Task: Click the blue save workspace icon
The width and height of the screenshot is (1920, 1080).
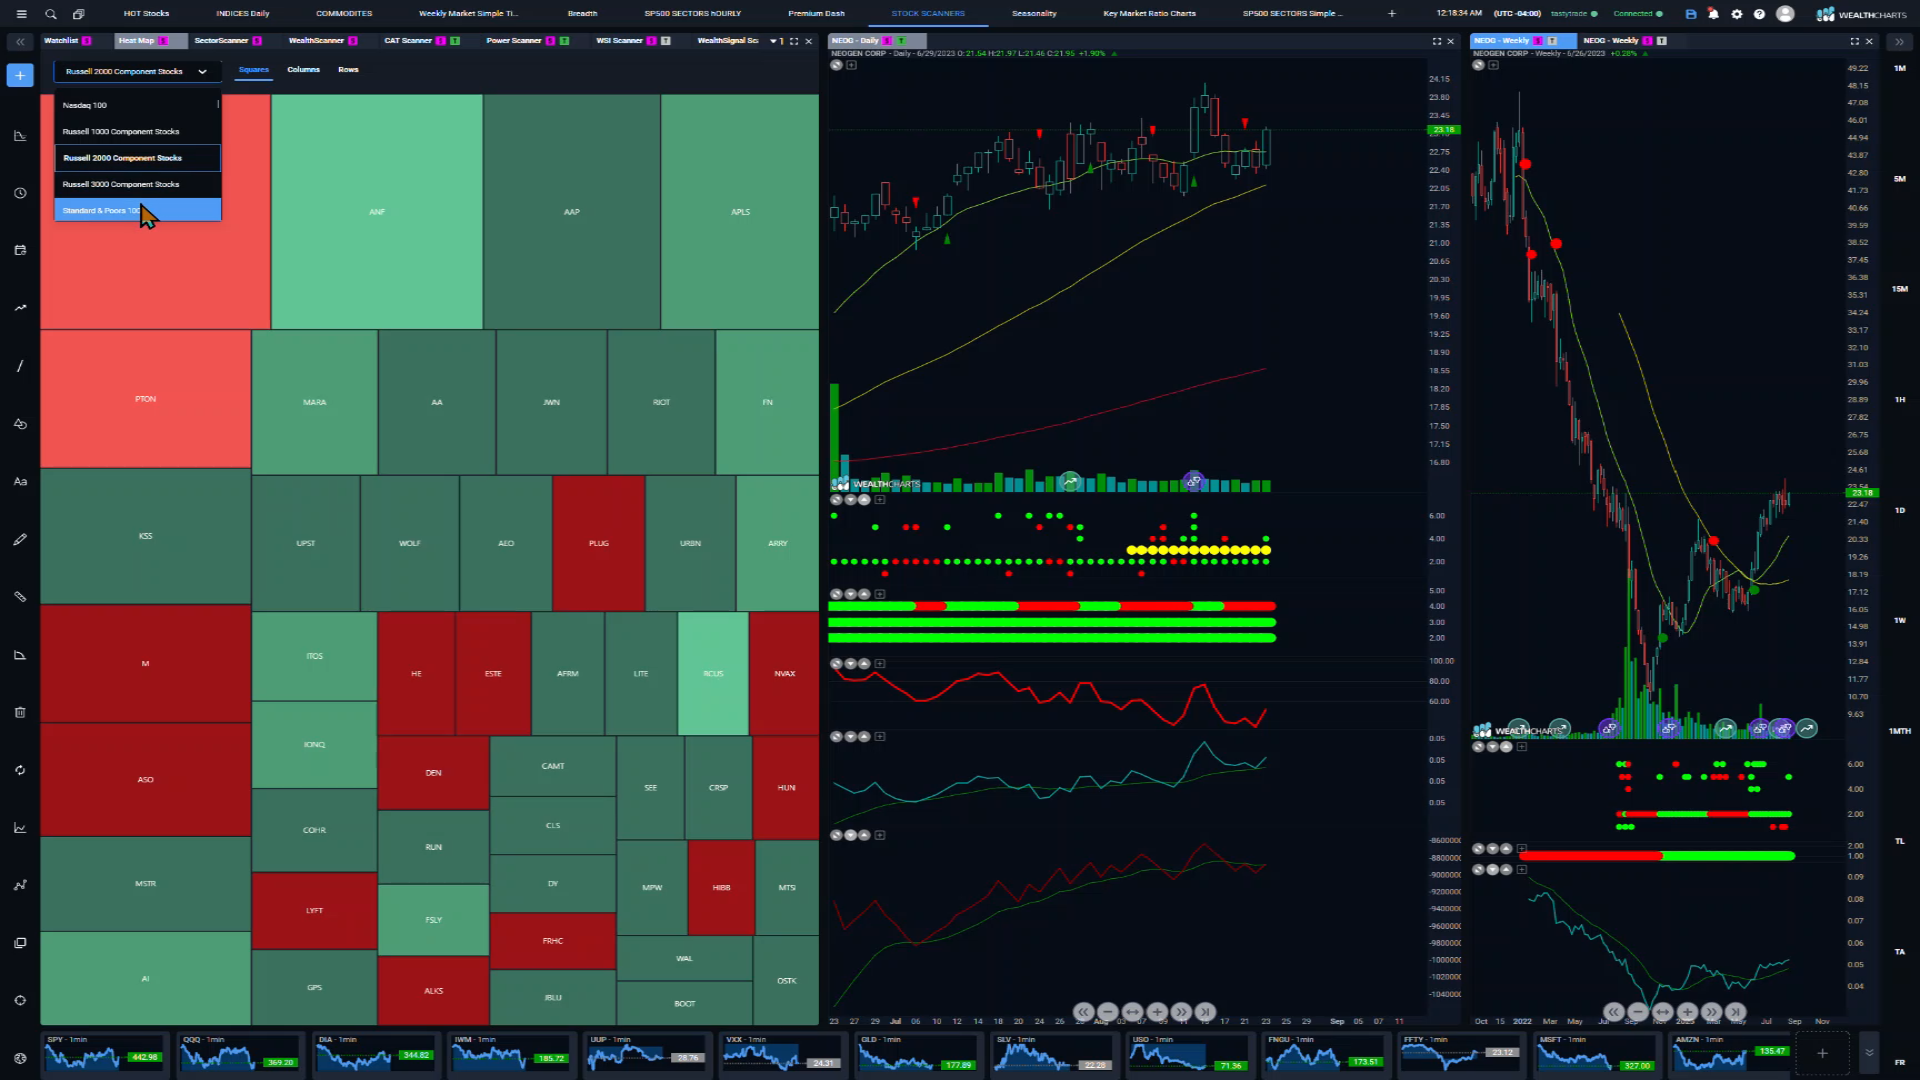Action: click(1690, 14)
